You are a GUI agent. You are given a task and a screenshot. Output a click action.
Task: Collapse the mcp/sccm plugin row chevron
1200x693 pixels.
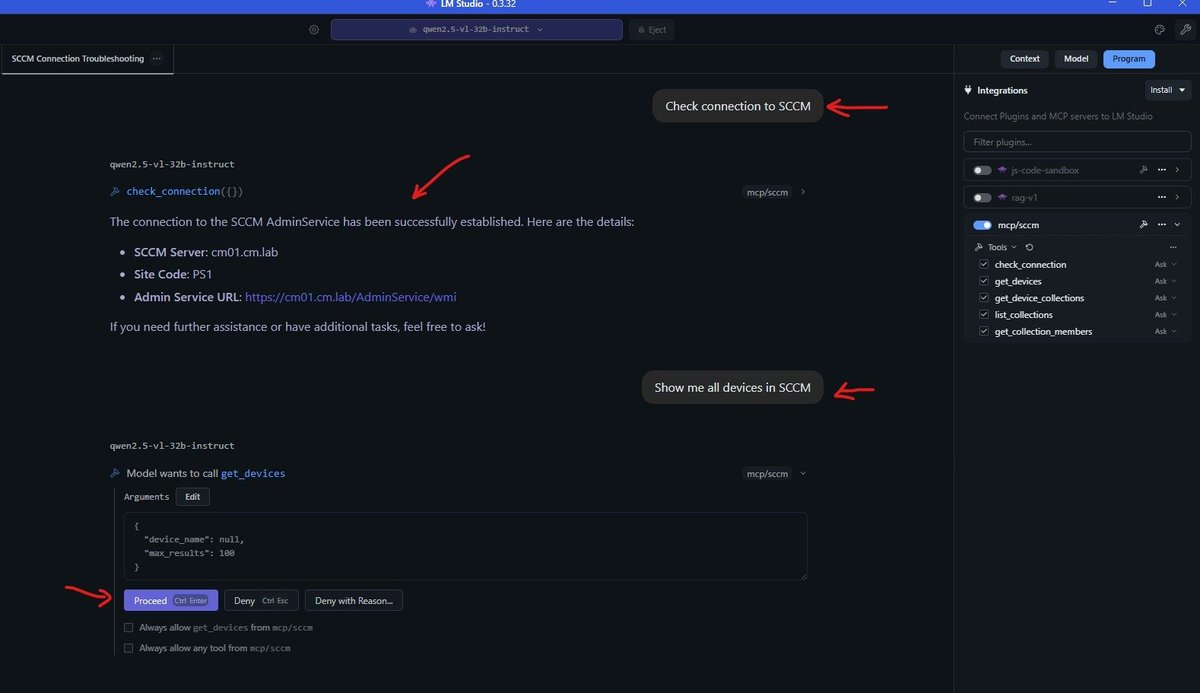click(x=1177, y=225)
